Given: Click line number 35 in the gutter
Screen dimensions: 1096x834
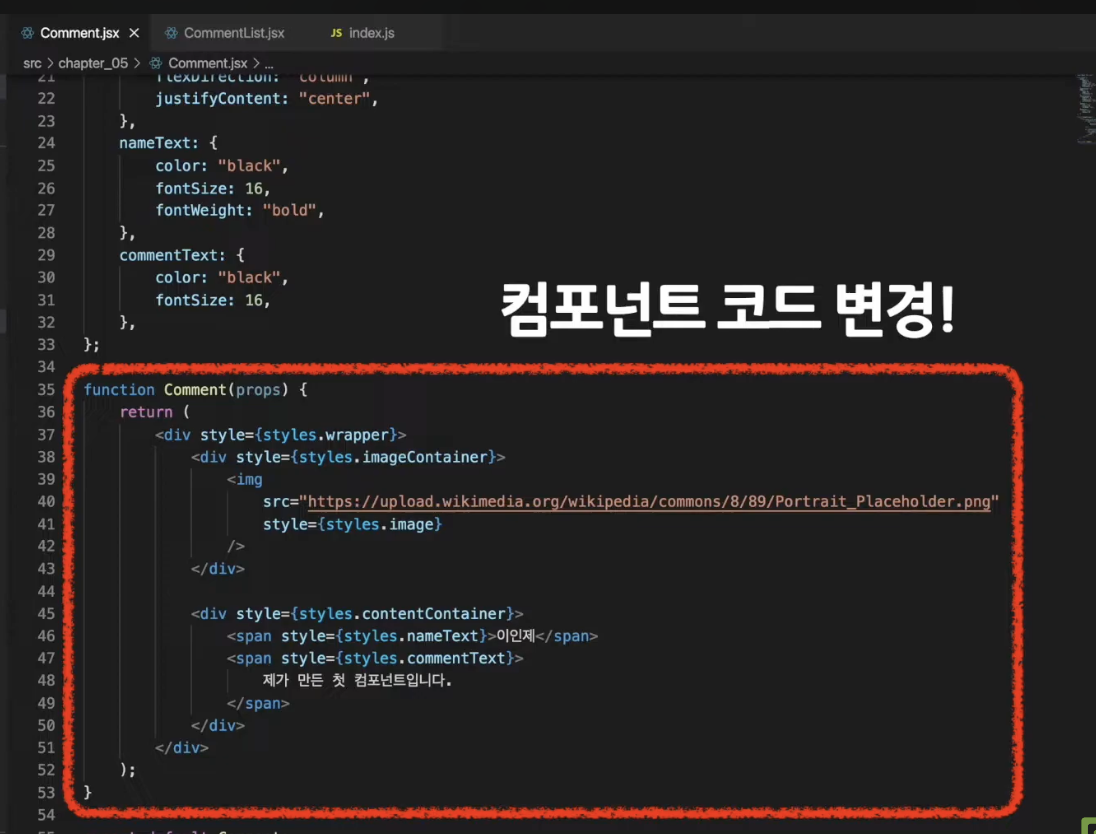Looking at the screenshot, I should pos(46,389).
